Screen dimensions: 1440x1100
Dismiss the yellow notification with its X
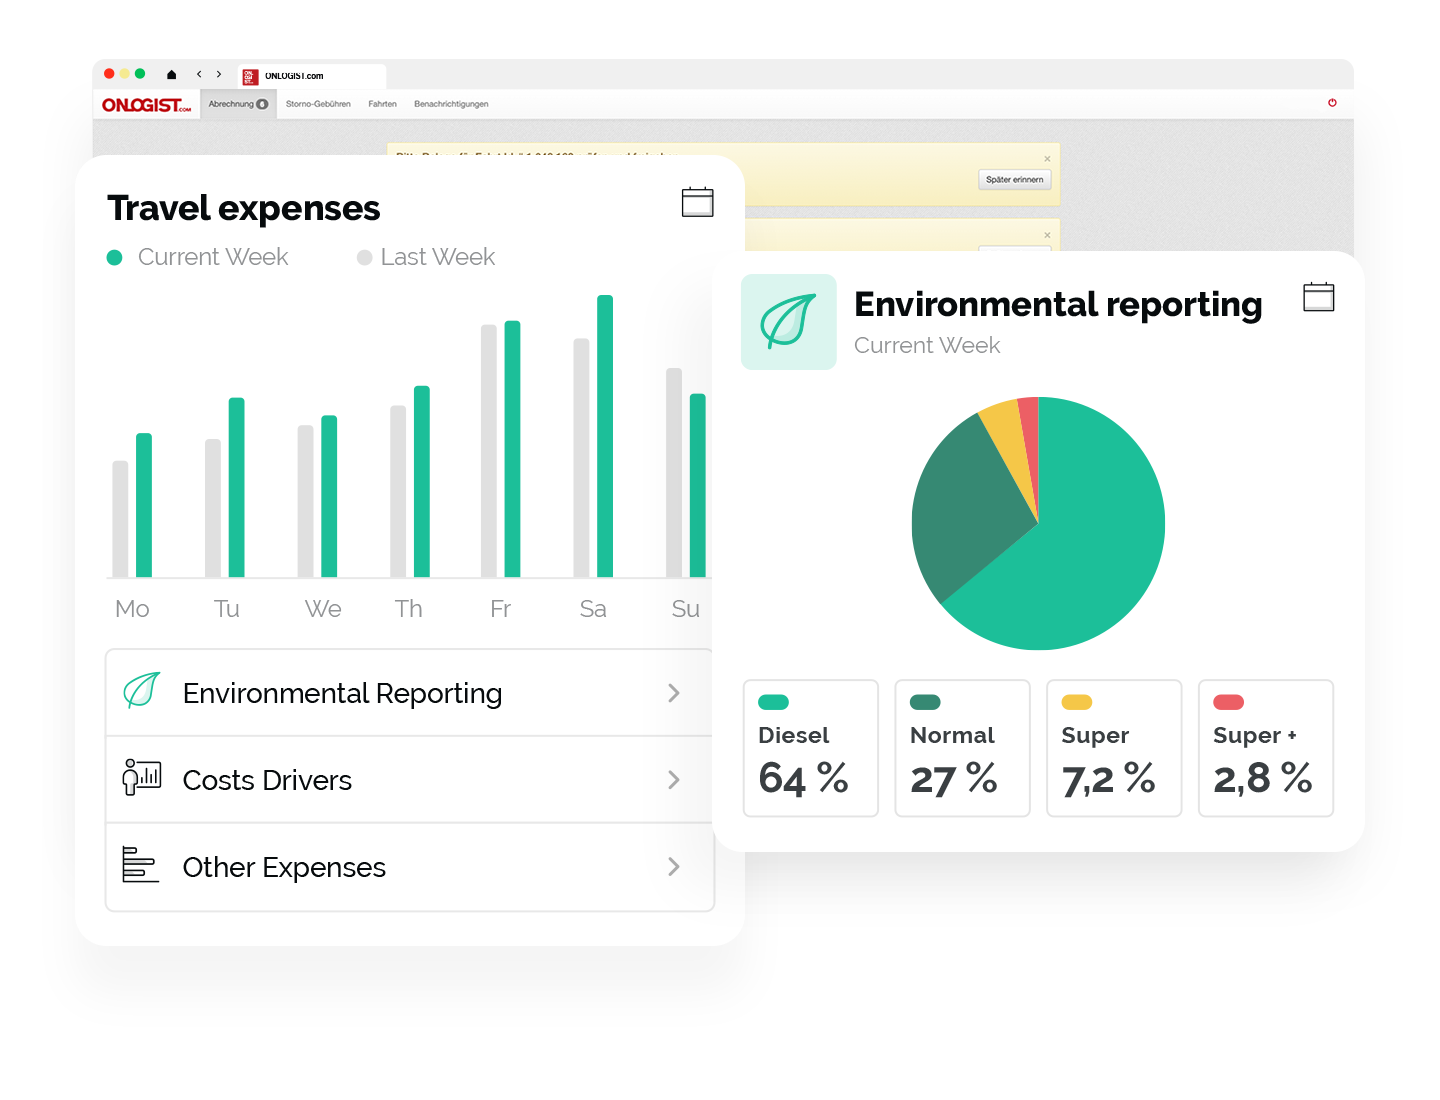1047,158
